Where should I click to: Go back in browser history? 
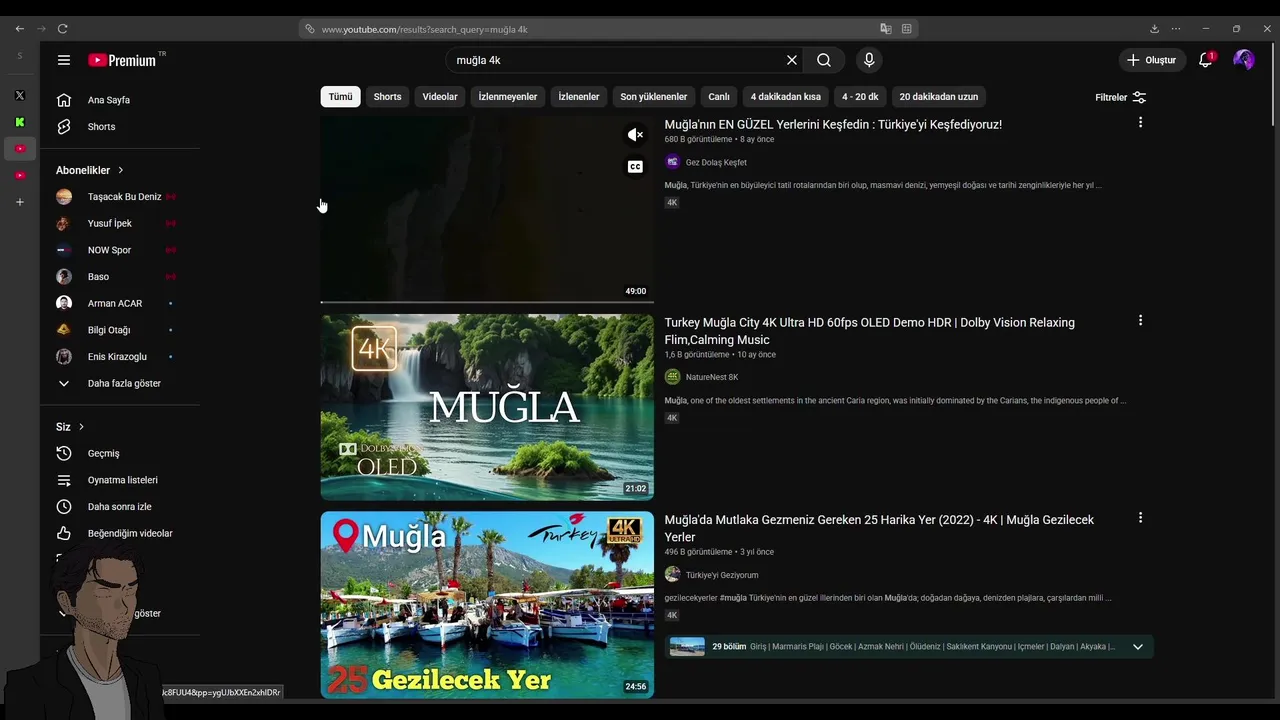coord(19,29)
